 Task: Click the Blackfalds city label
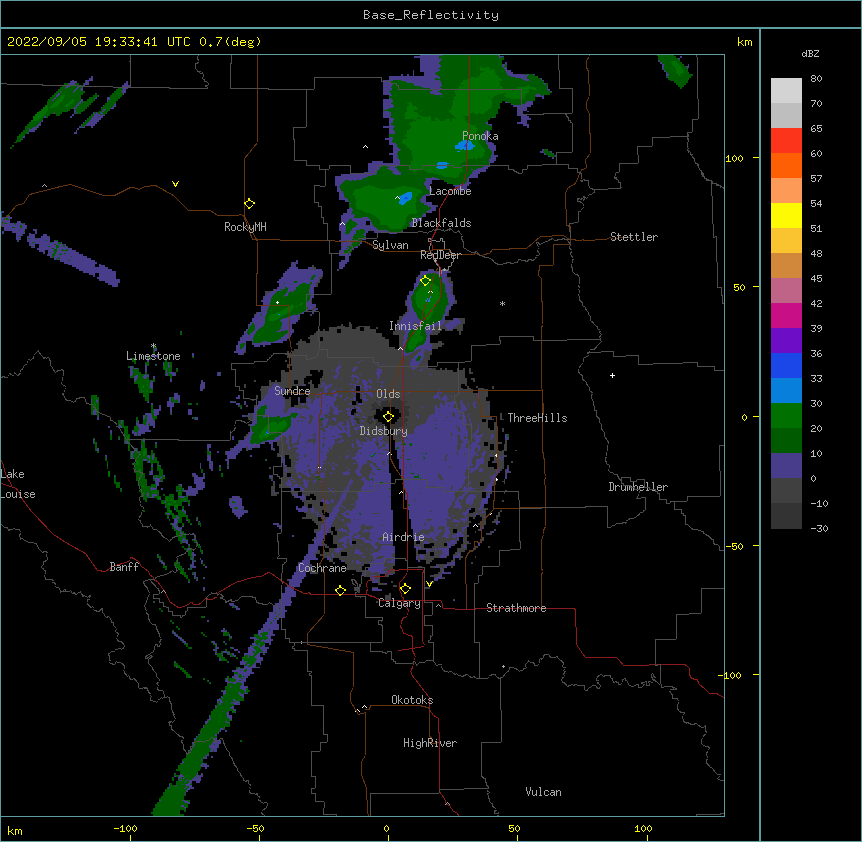(441, 223)
